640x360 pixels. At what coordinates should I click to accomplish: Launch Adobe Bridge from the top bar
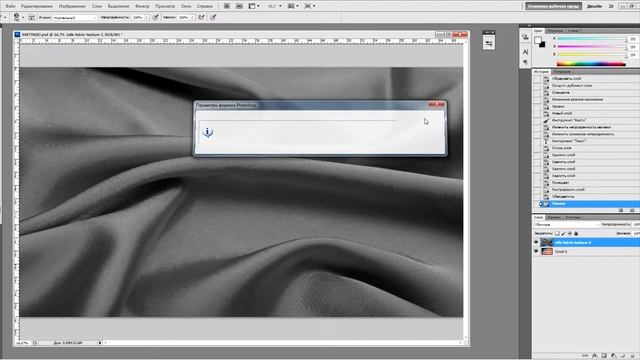227,6
